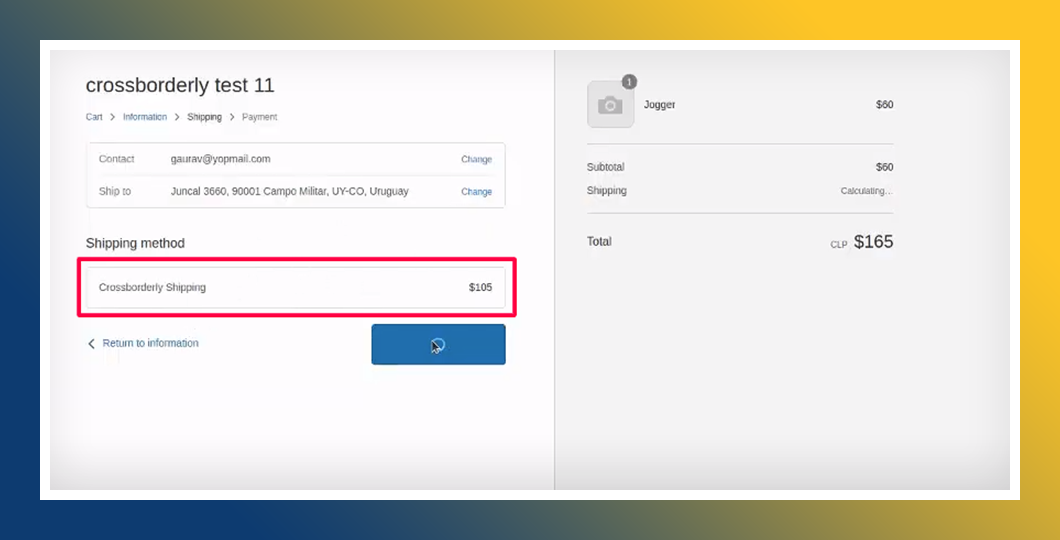This screenshot has width=1060, height=540.
Task: Change the Ship to address
Action: click(x=476, y=191)
